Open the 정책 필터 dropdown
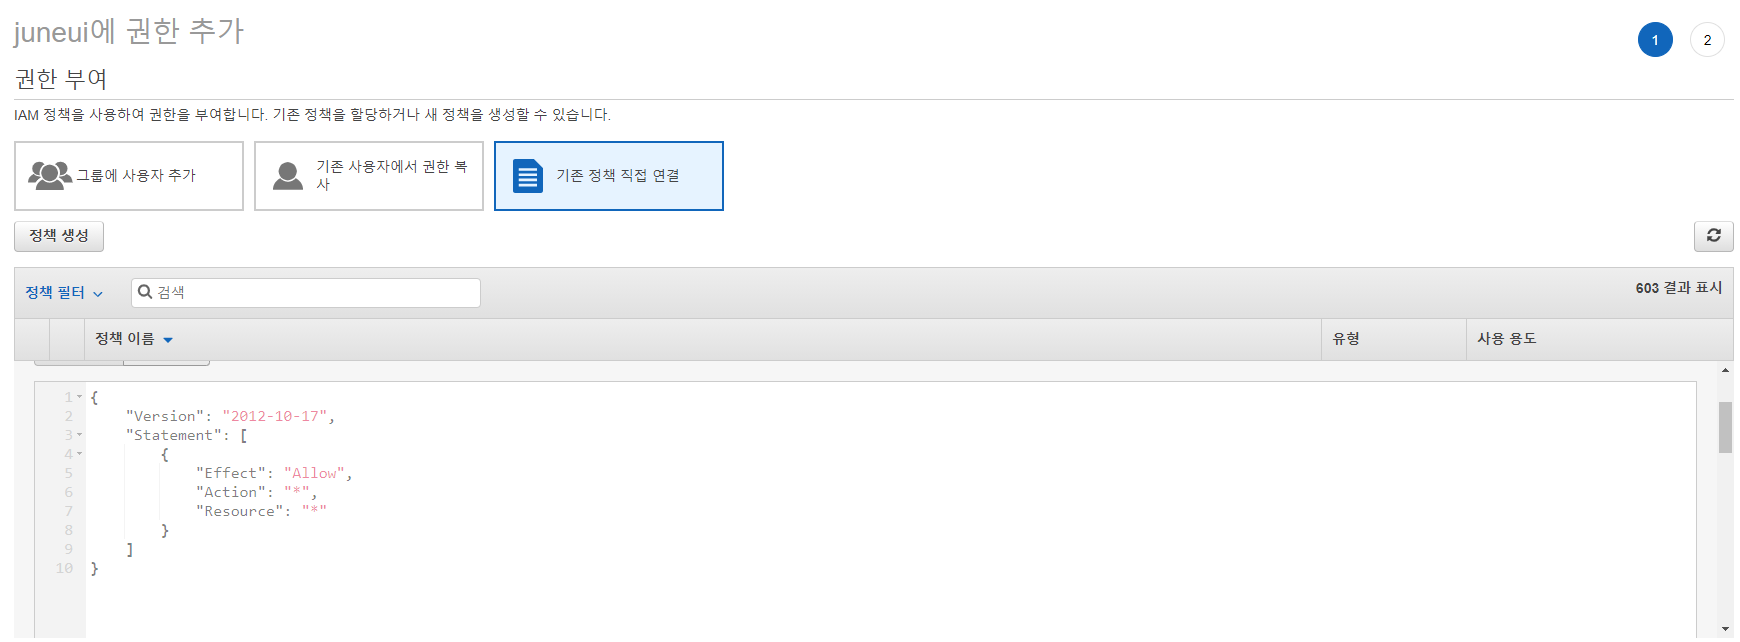The height and width of the screenshot is (642, 1740). click(x=64, y=293)
